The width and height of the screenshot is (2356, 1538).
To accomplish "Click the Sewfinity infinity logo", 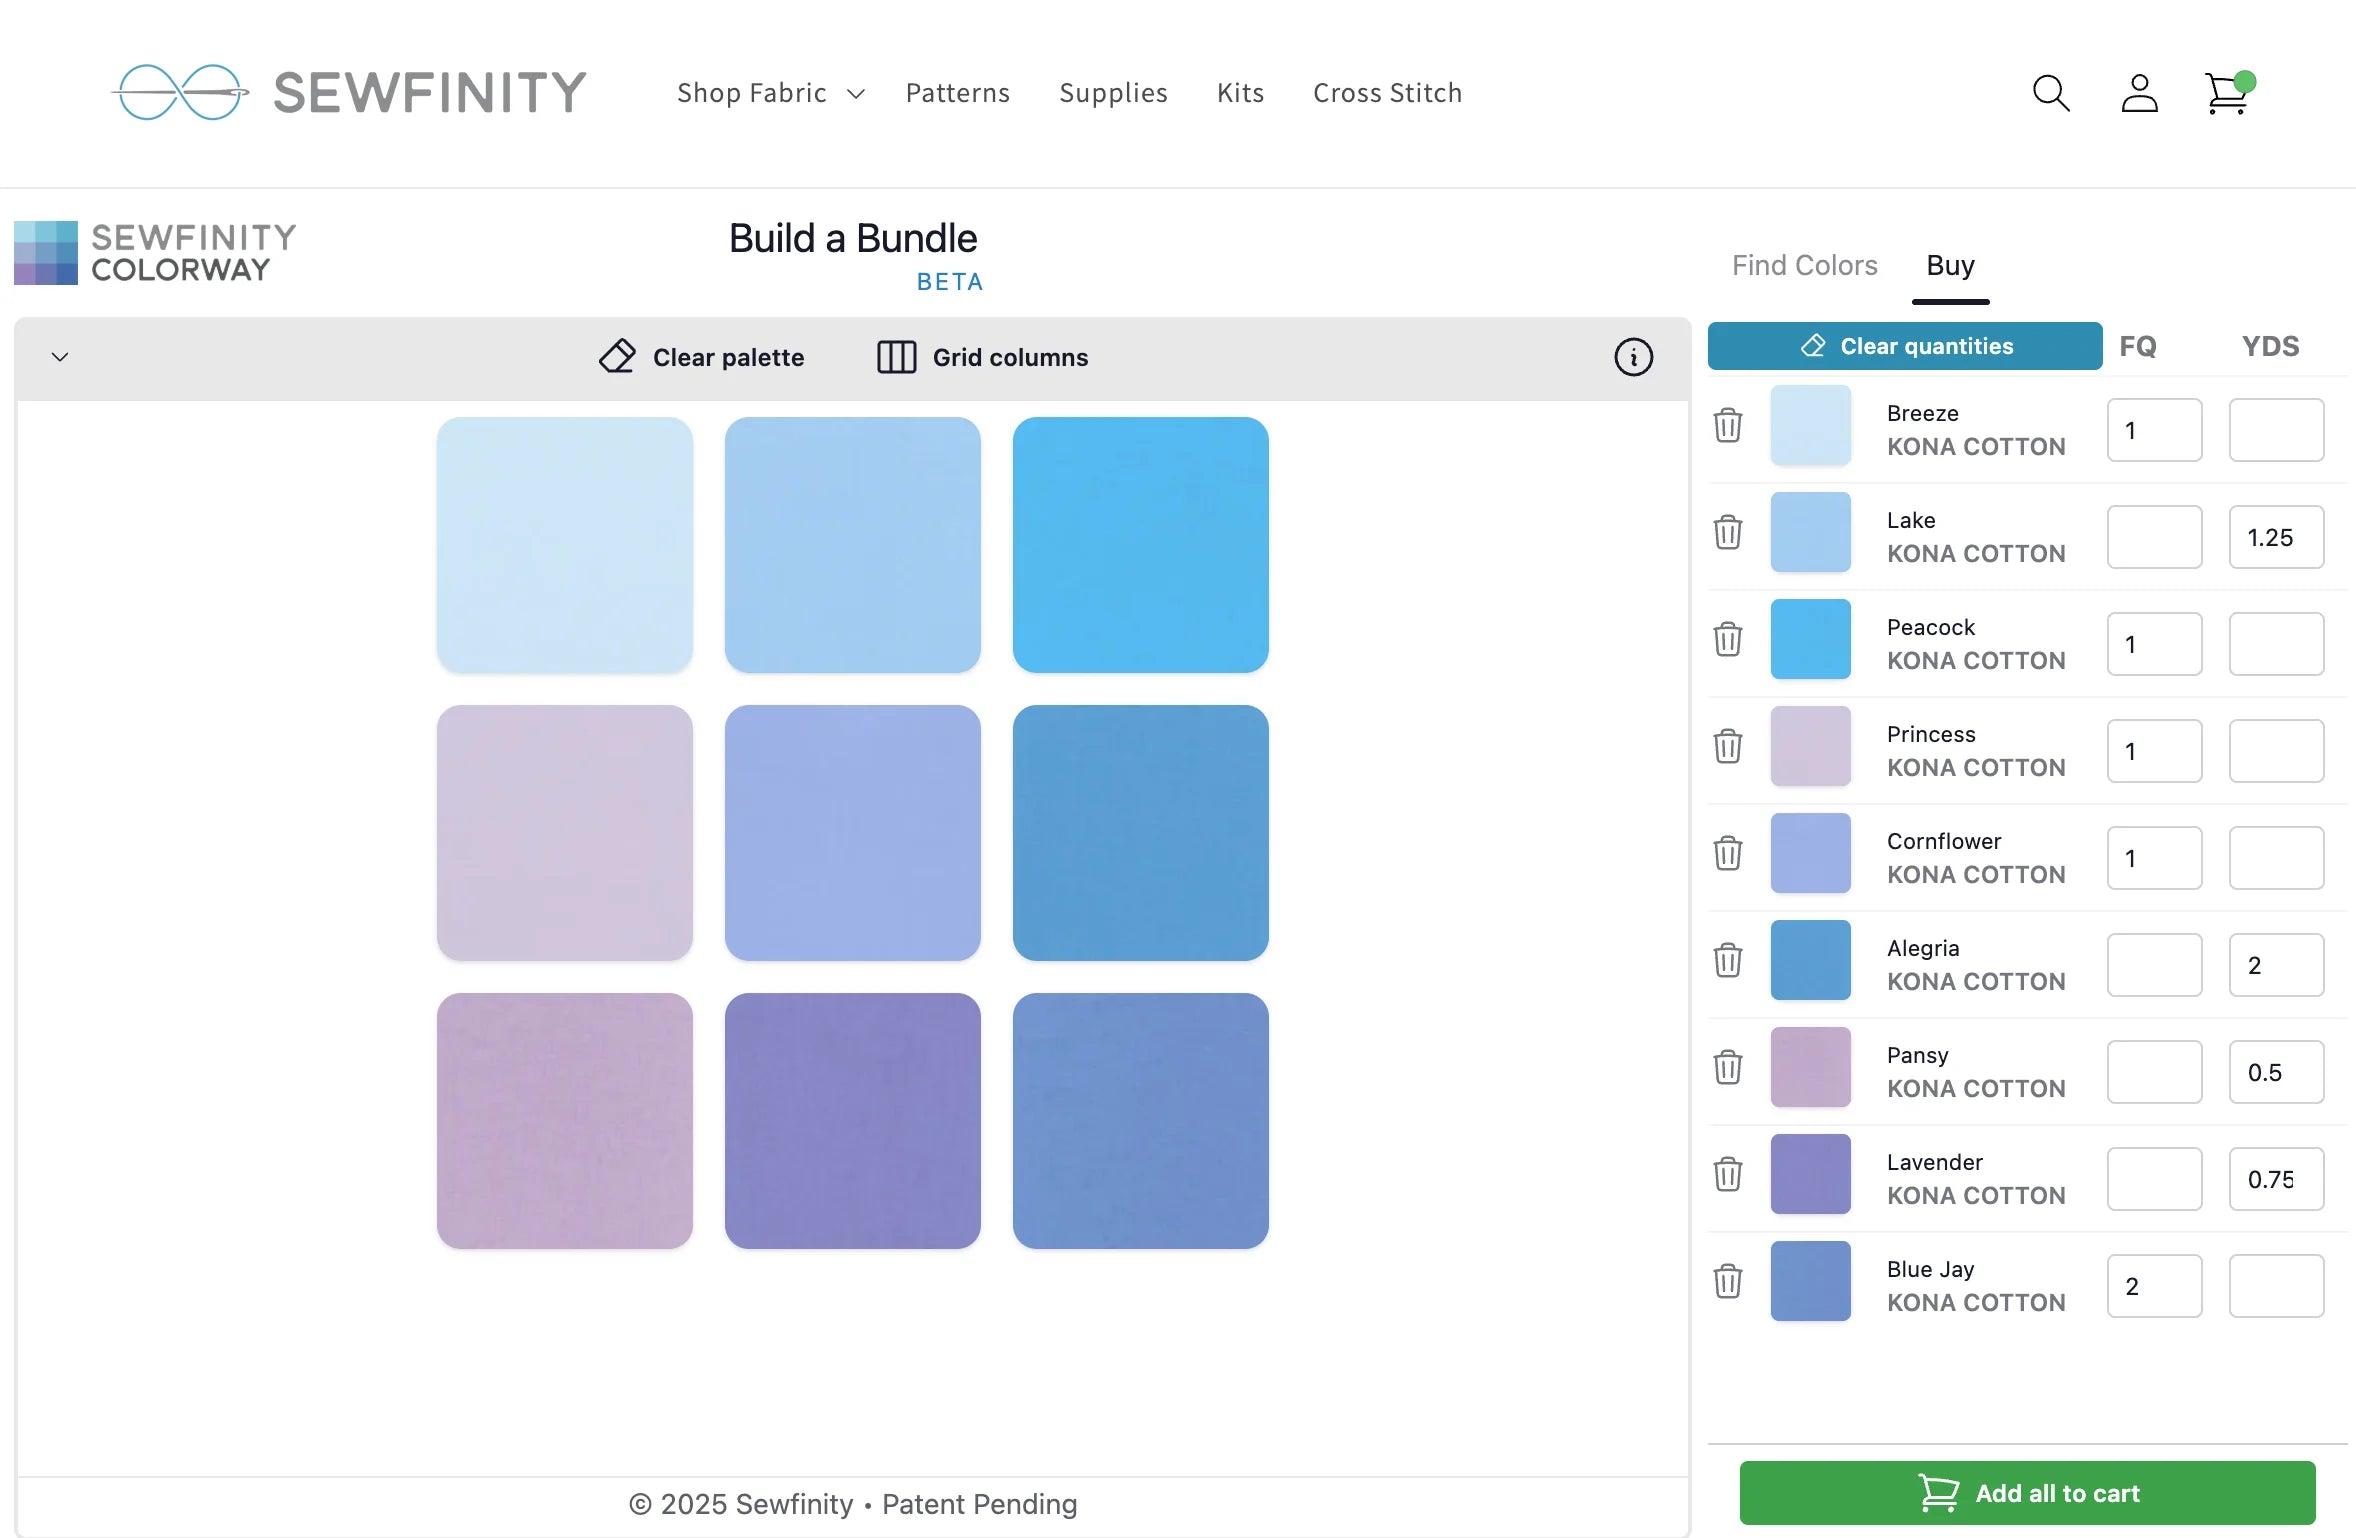I will pos(180,93).
